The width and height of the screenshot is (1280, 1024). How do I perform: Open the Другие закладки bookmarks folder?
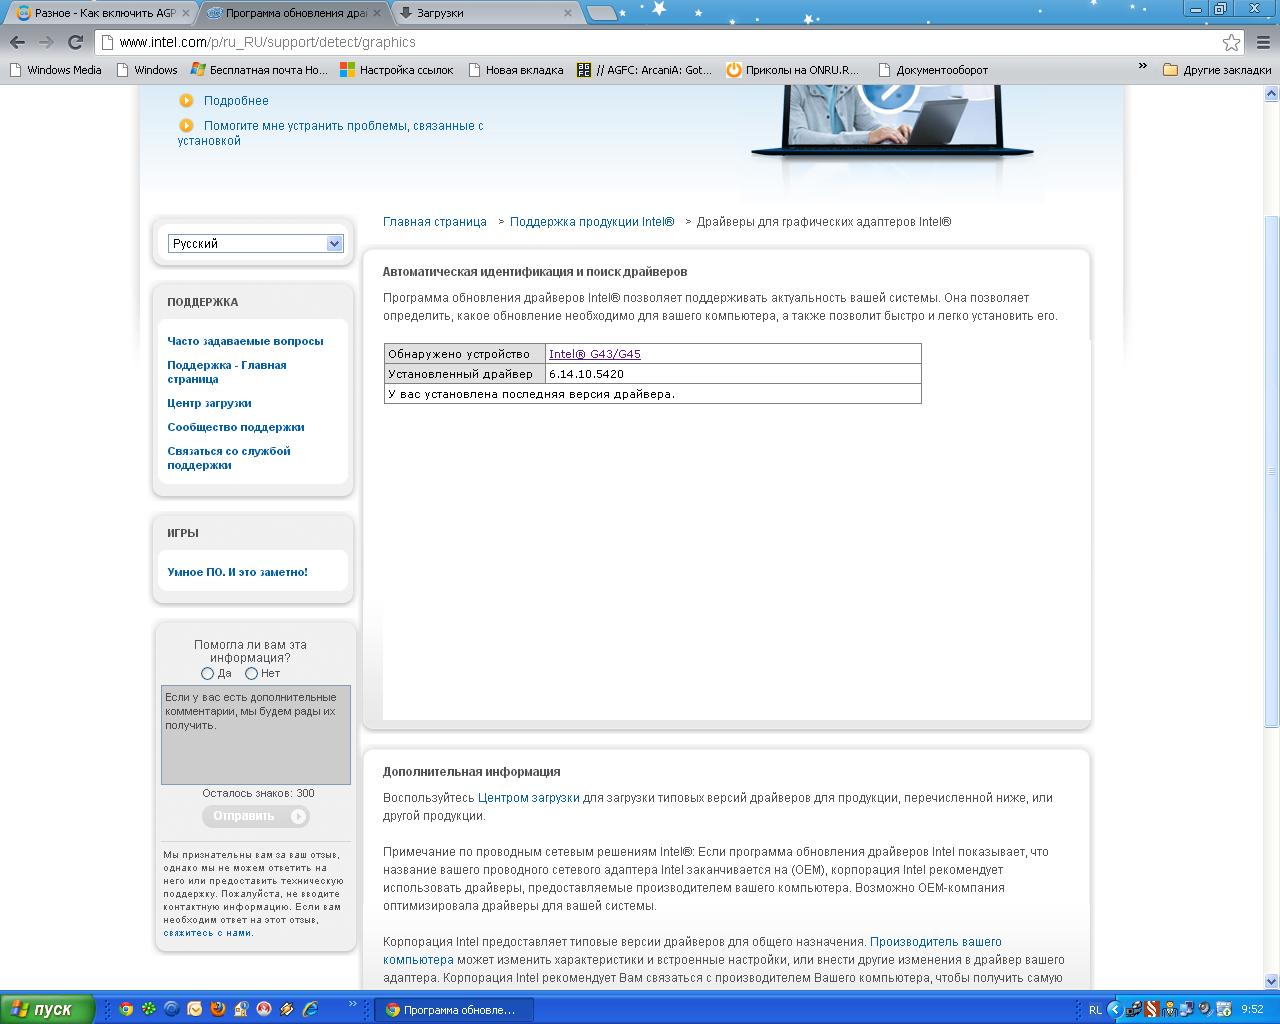(x=1217, y=70)
